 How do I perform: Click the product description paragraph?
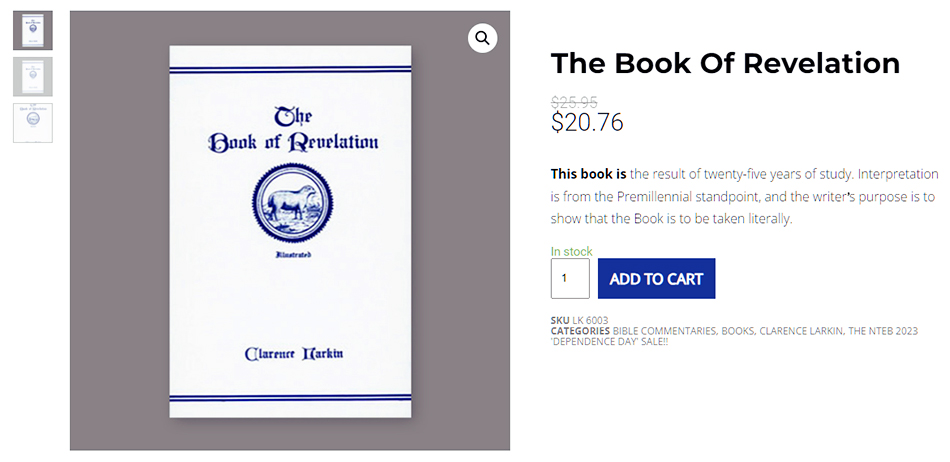[744, 196]
